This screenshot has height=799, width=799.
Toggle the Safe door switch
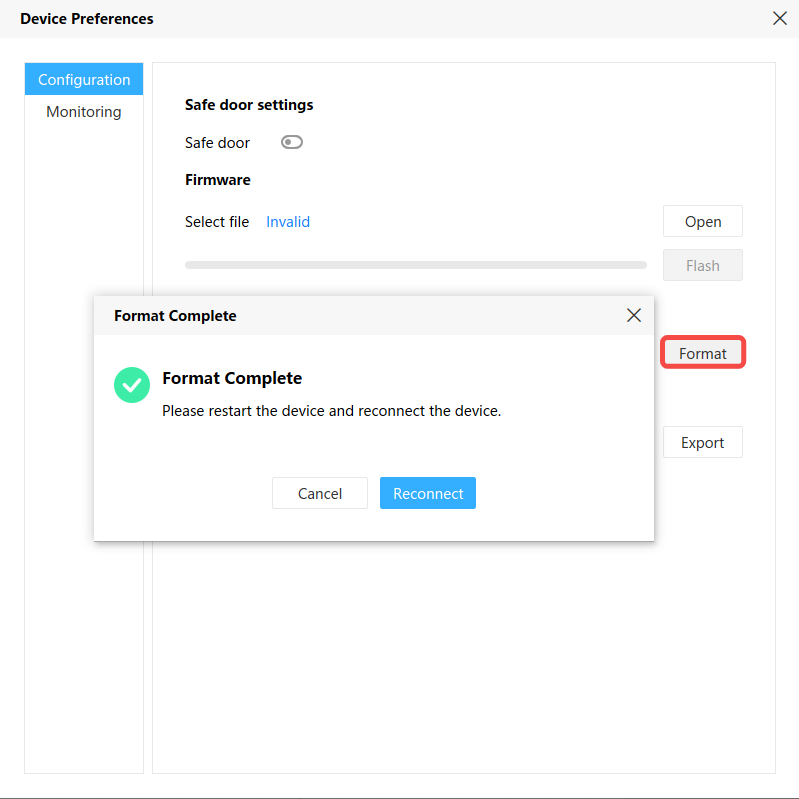pyautogui.click(x=292, y=142)
